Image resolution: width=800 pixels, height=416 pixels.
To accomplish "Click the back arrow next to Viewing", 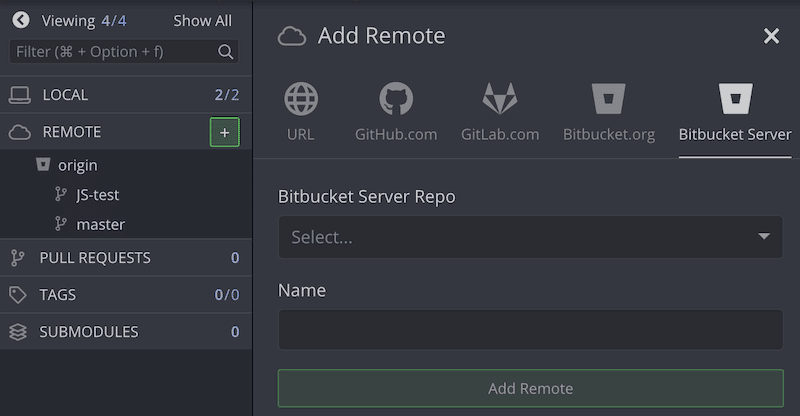I will coord(20,20).
